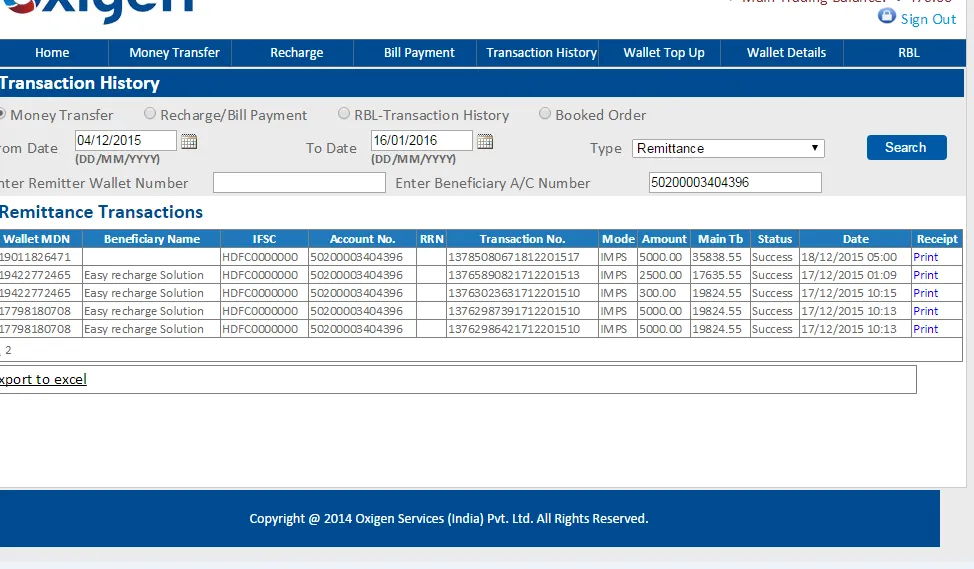Open the Recharge menu item
The height and width of the screenshot is (569, 974).
point(296,53)
